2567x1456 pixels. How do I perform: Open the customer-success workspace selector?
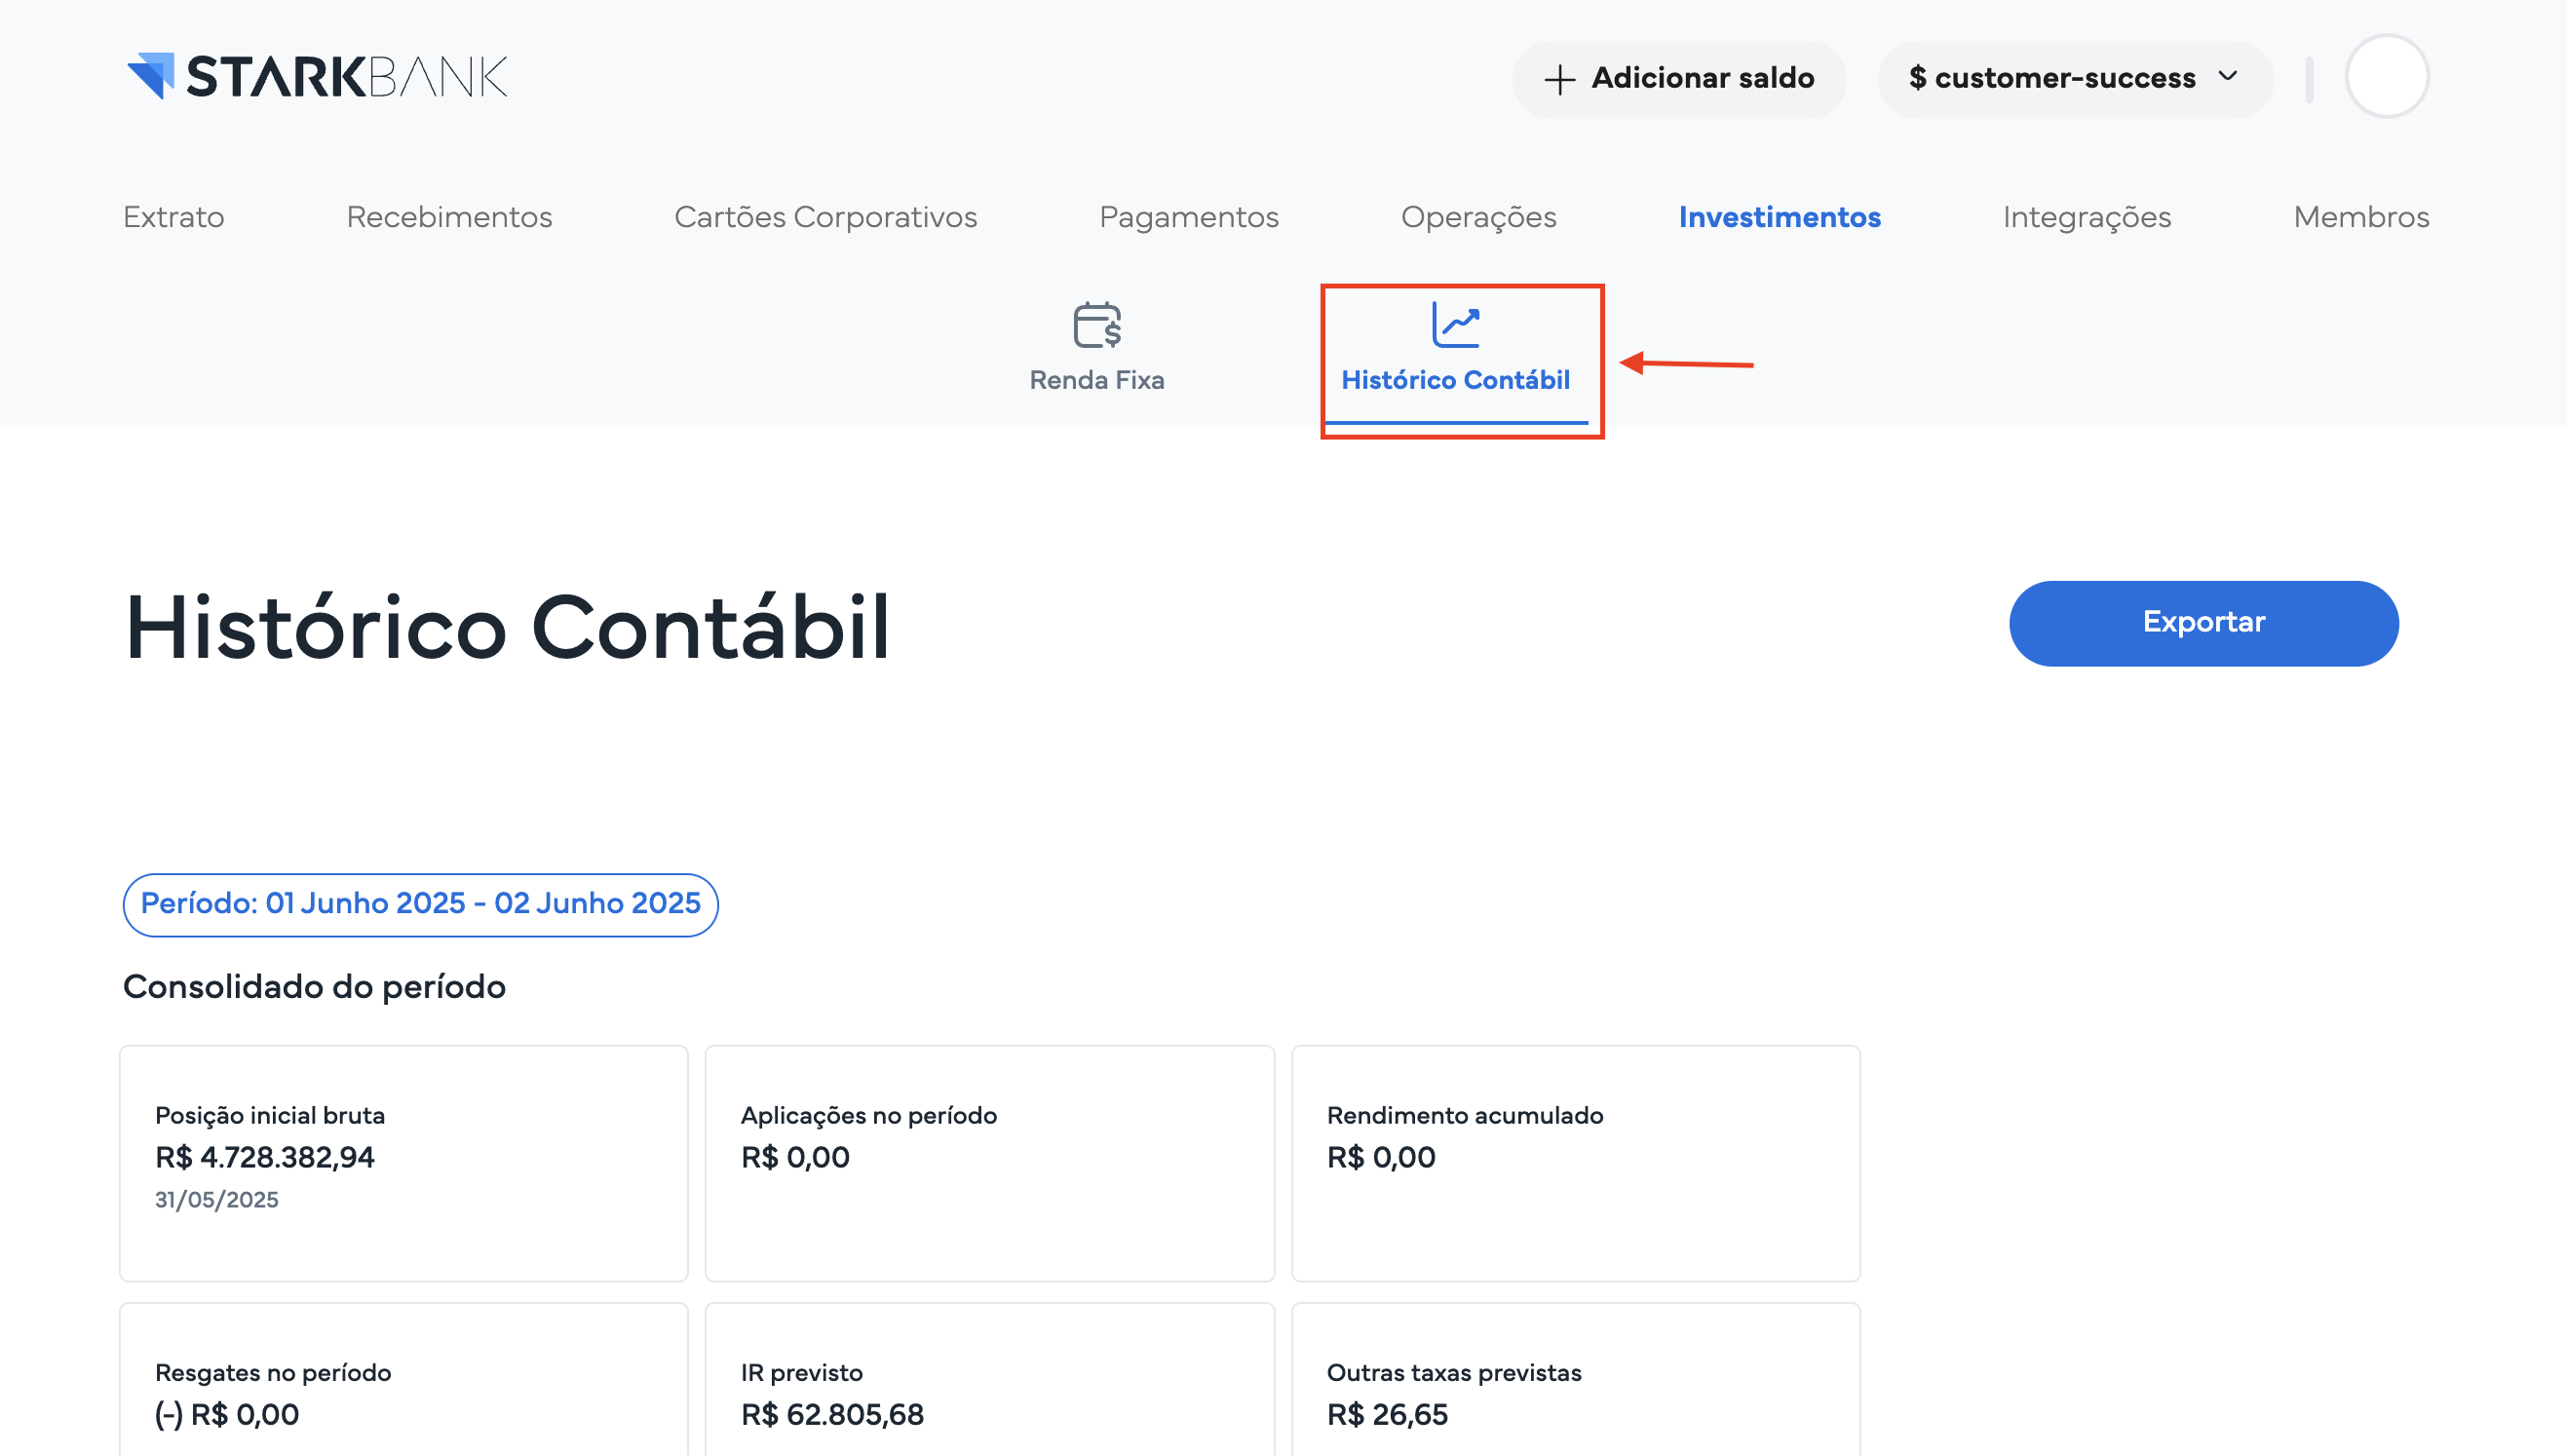click(2075, 78)
